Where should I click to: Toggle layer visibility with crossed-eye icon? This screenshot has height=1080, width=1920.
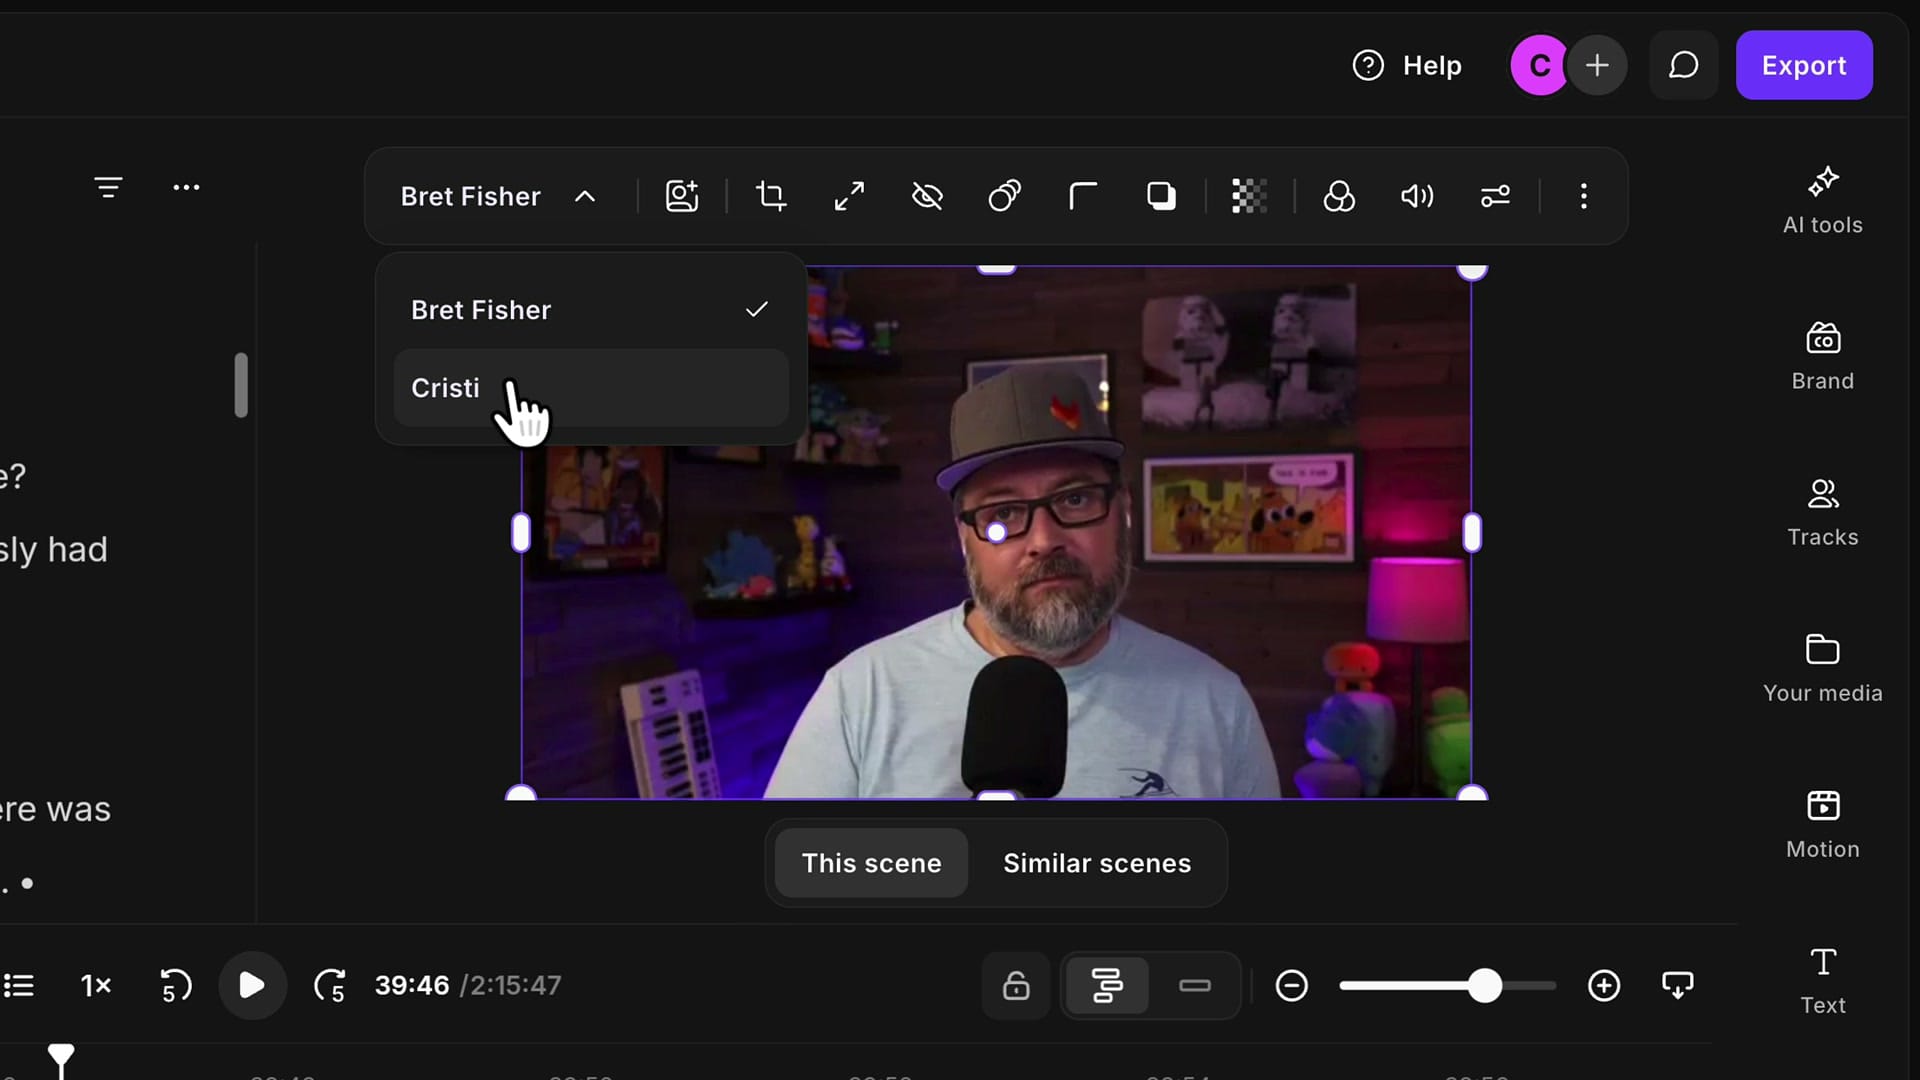927,196
